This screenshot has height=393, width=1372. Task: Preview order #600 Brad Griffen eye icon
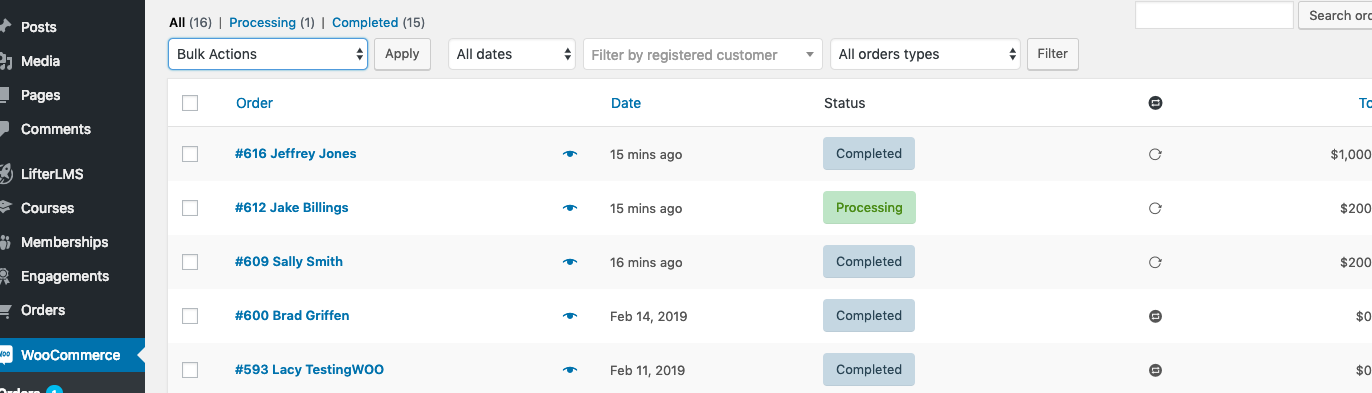[x=570, y=316]
